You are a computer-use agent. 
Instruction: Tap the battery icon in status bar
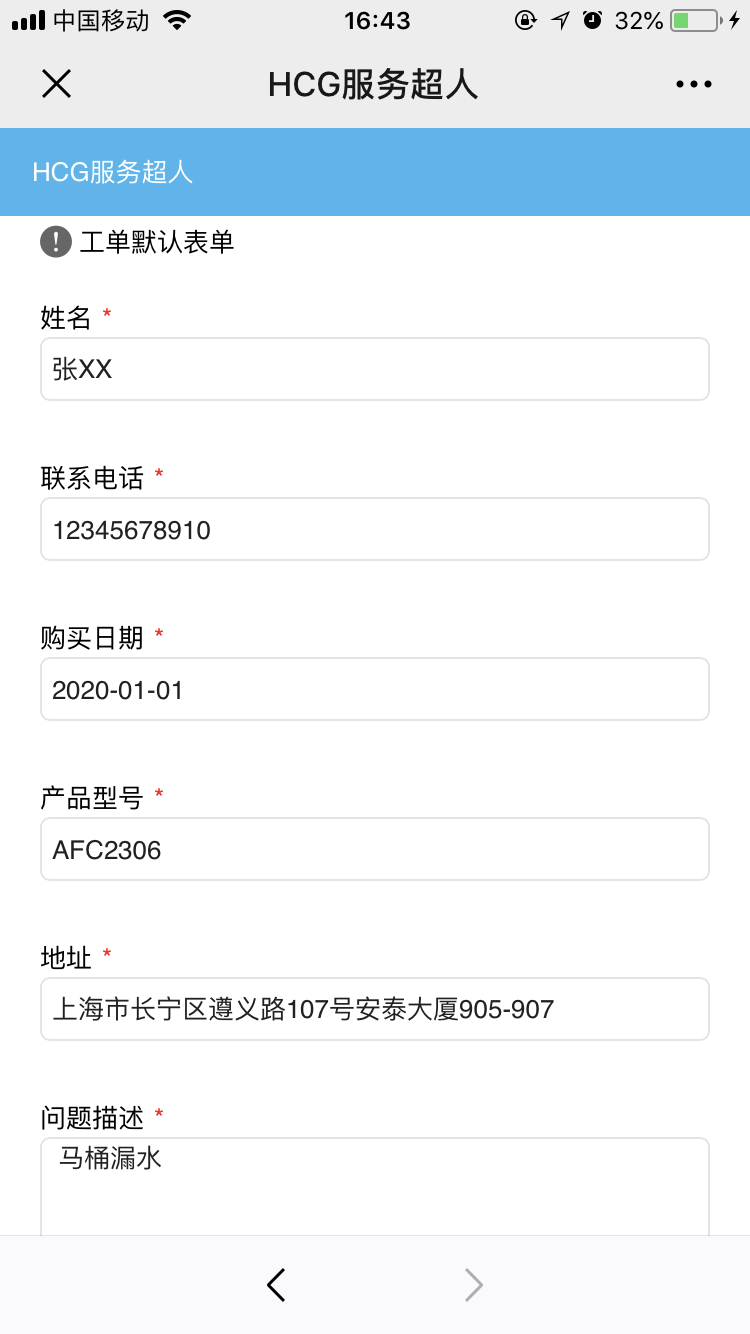(696, 20)
